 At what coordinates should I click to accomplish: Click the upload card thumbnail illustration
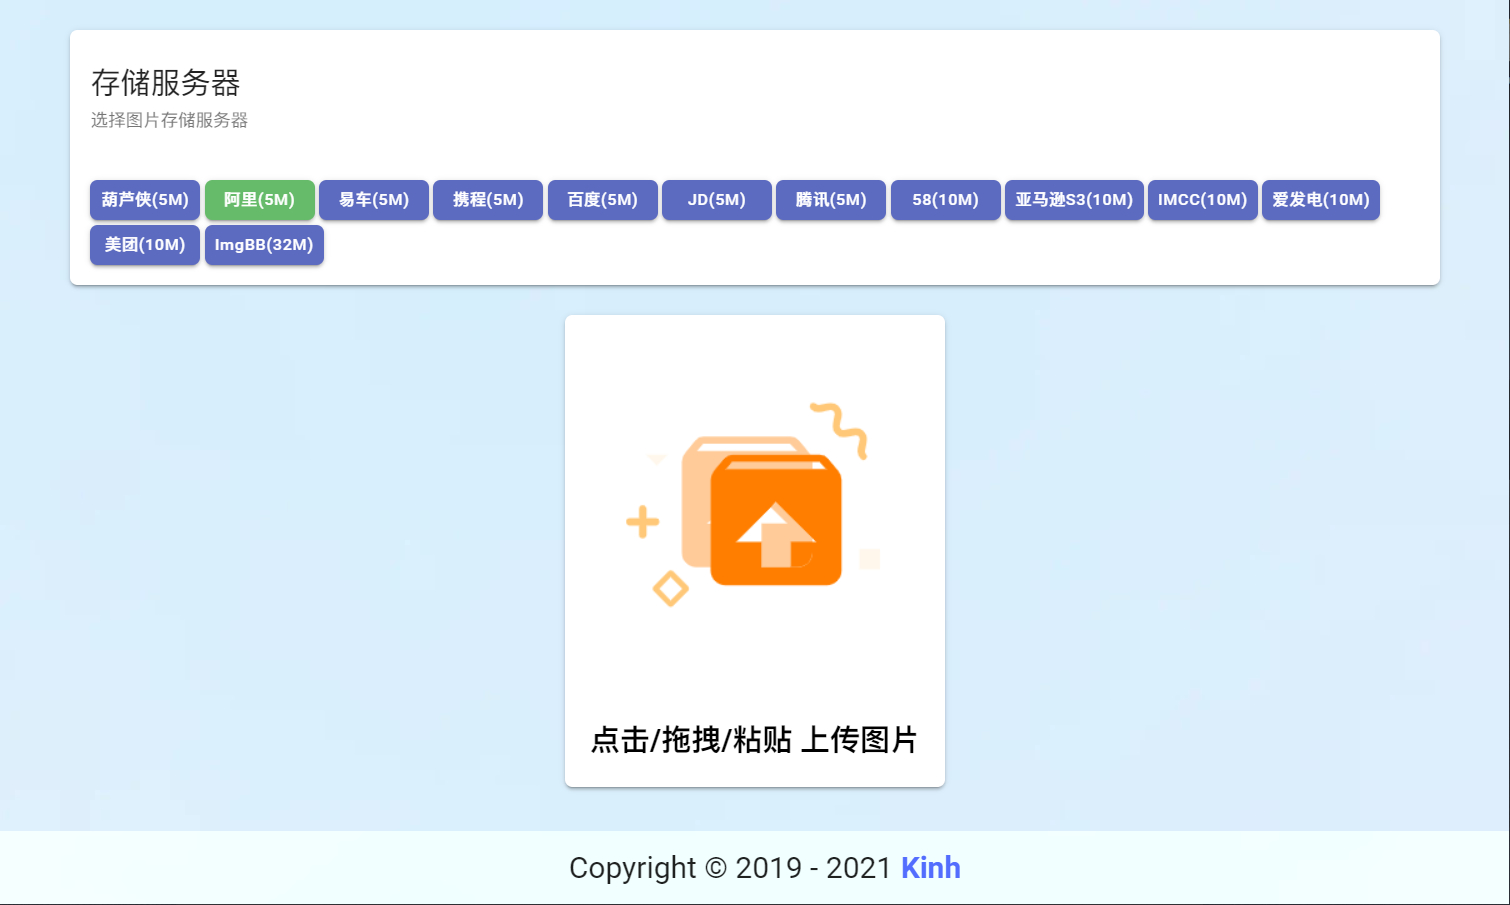[x=754, y=515]
